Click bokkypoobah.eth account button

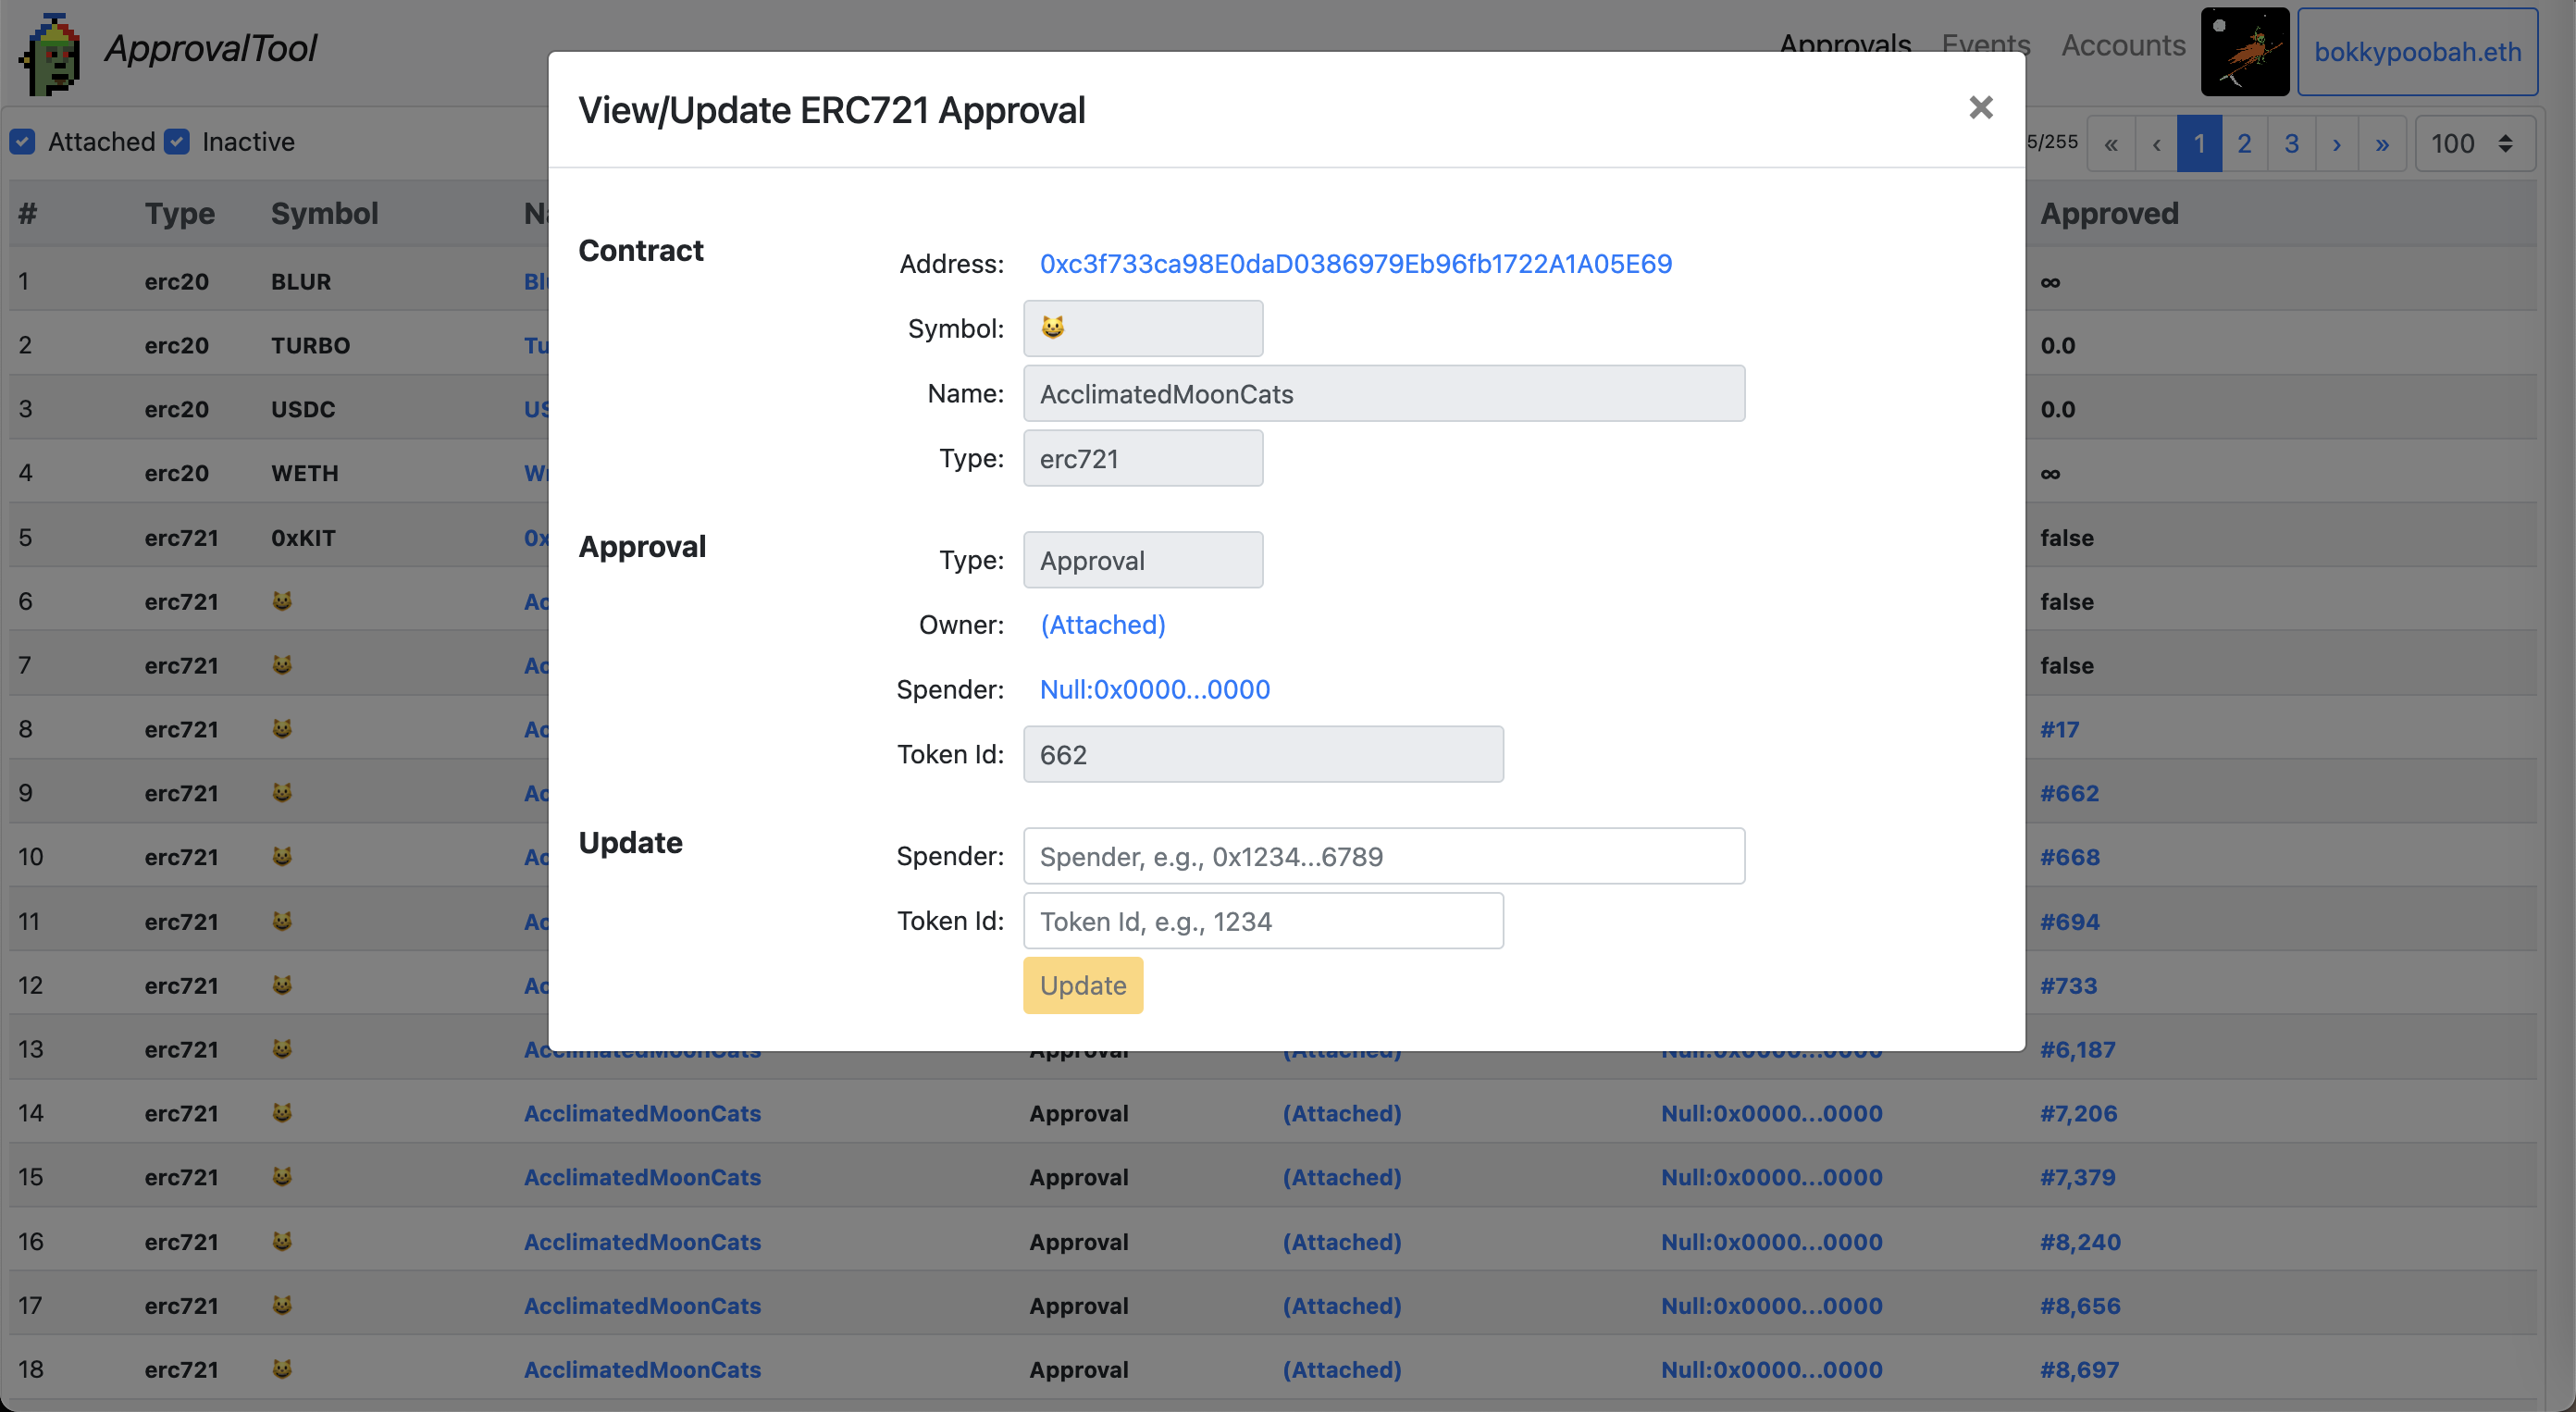2416,52
